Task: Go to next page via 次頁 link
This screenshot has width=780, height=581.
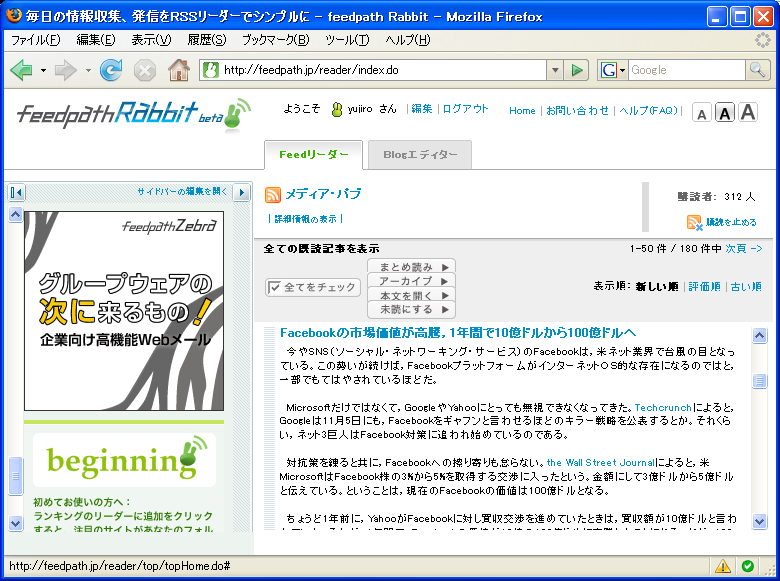Action: coord(743,248)
